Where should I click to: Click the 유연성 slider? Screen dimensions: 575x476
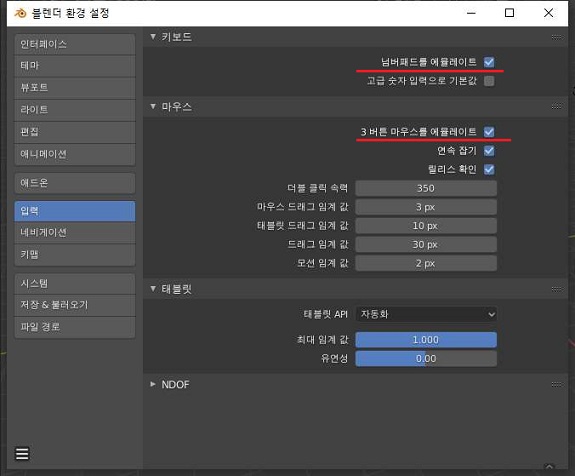click(x=426, y=359)
